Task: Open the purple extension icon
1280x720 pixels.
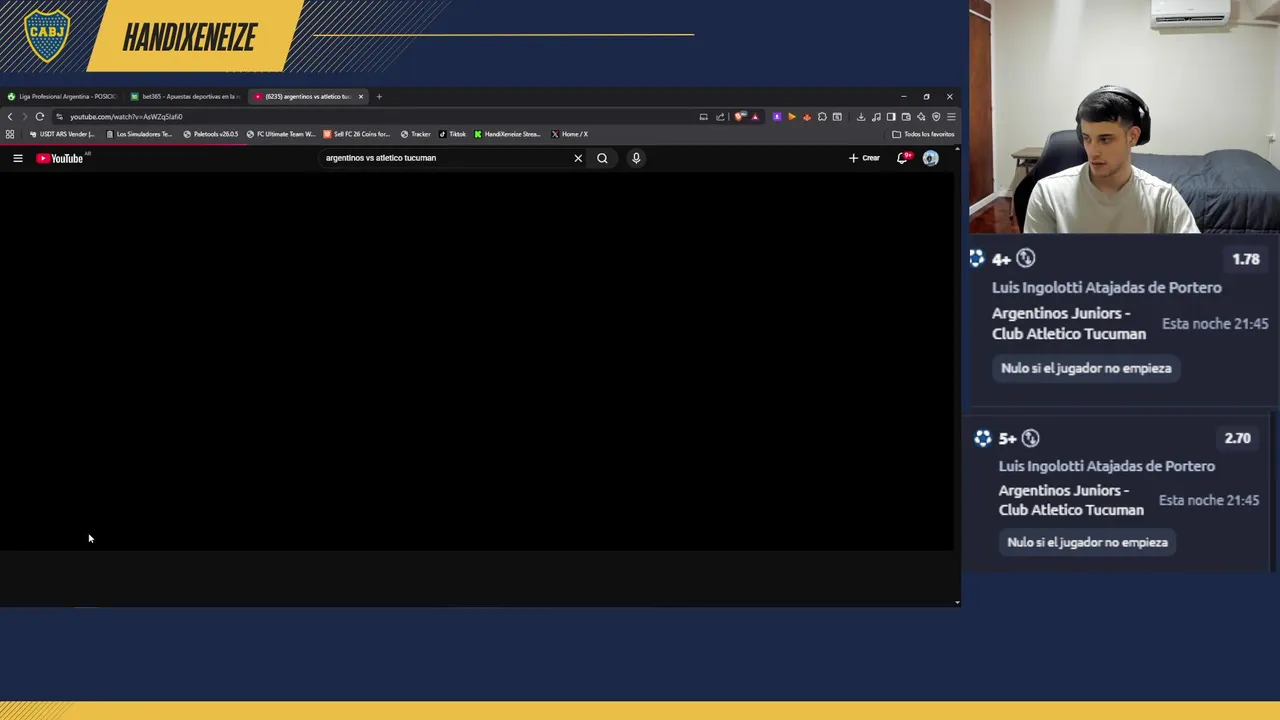Action: [776, 117]
